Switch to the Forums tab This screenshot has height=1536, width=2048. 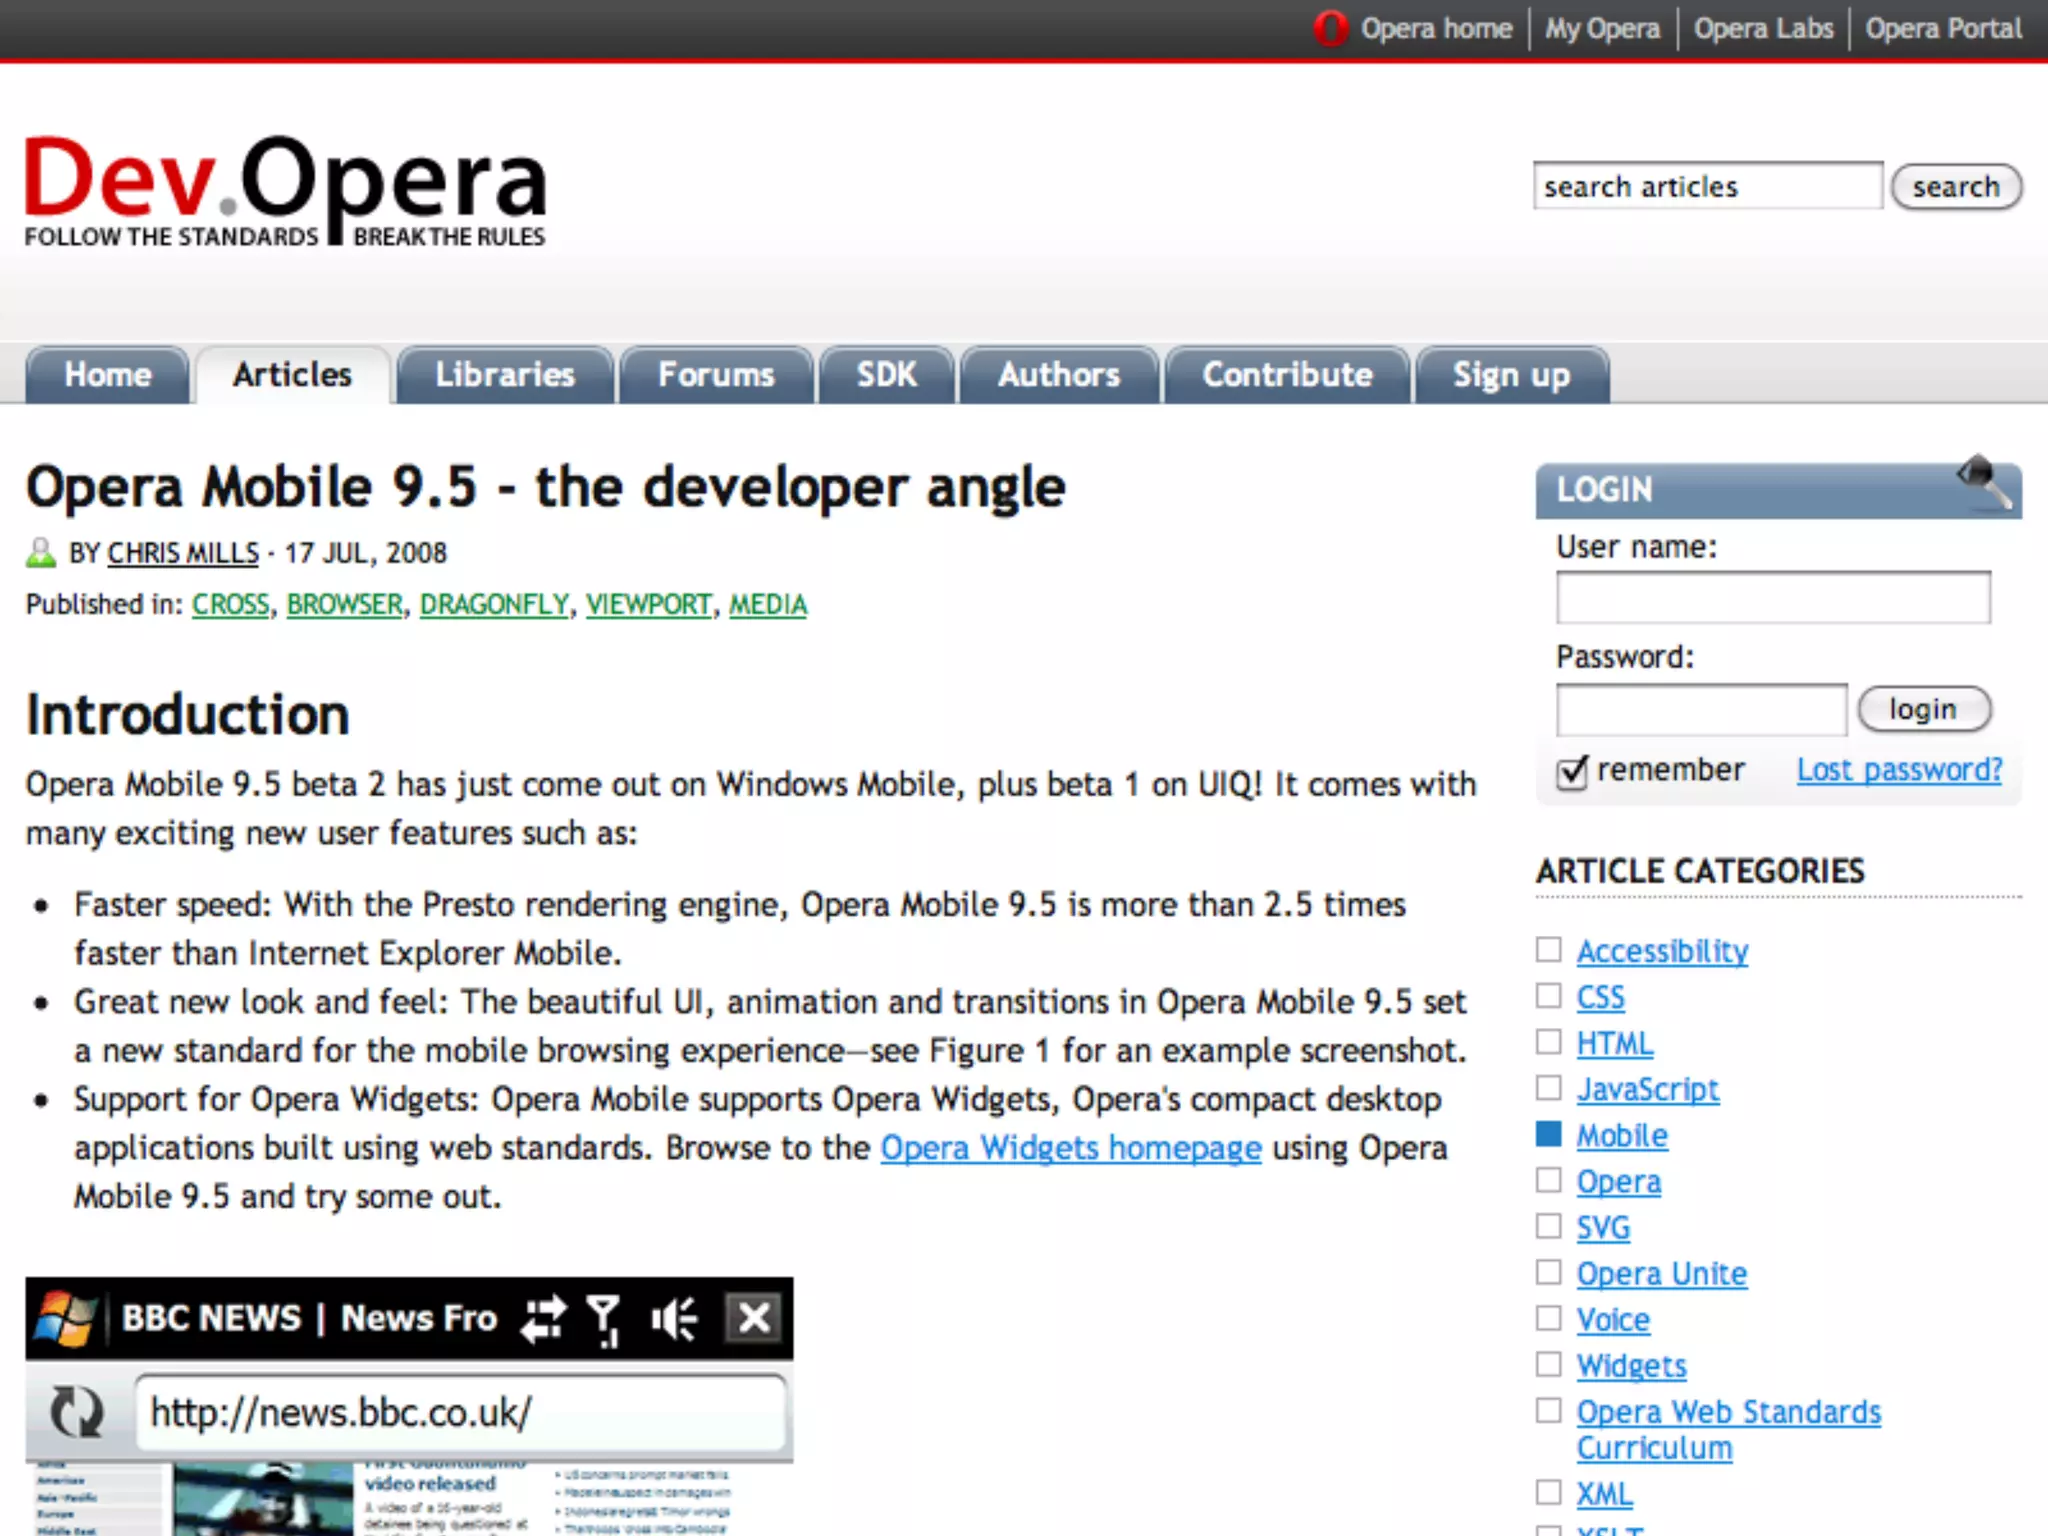pyautogui.click(x=716, y=375)
